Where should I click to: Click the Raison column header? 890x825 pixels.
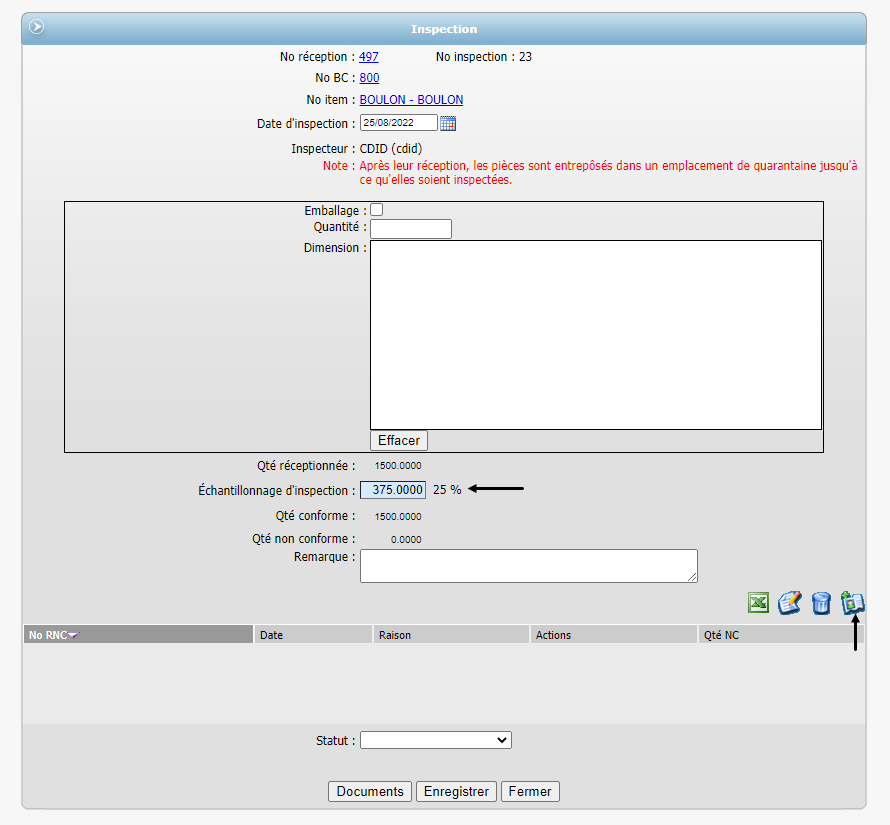(x=394, y=635)
